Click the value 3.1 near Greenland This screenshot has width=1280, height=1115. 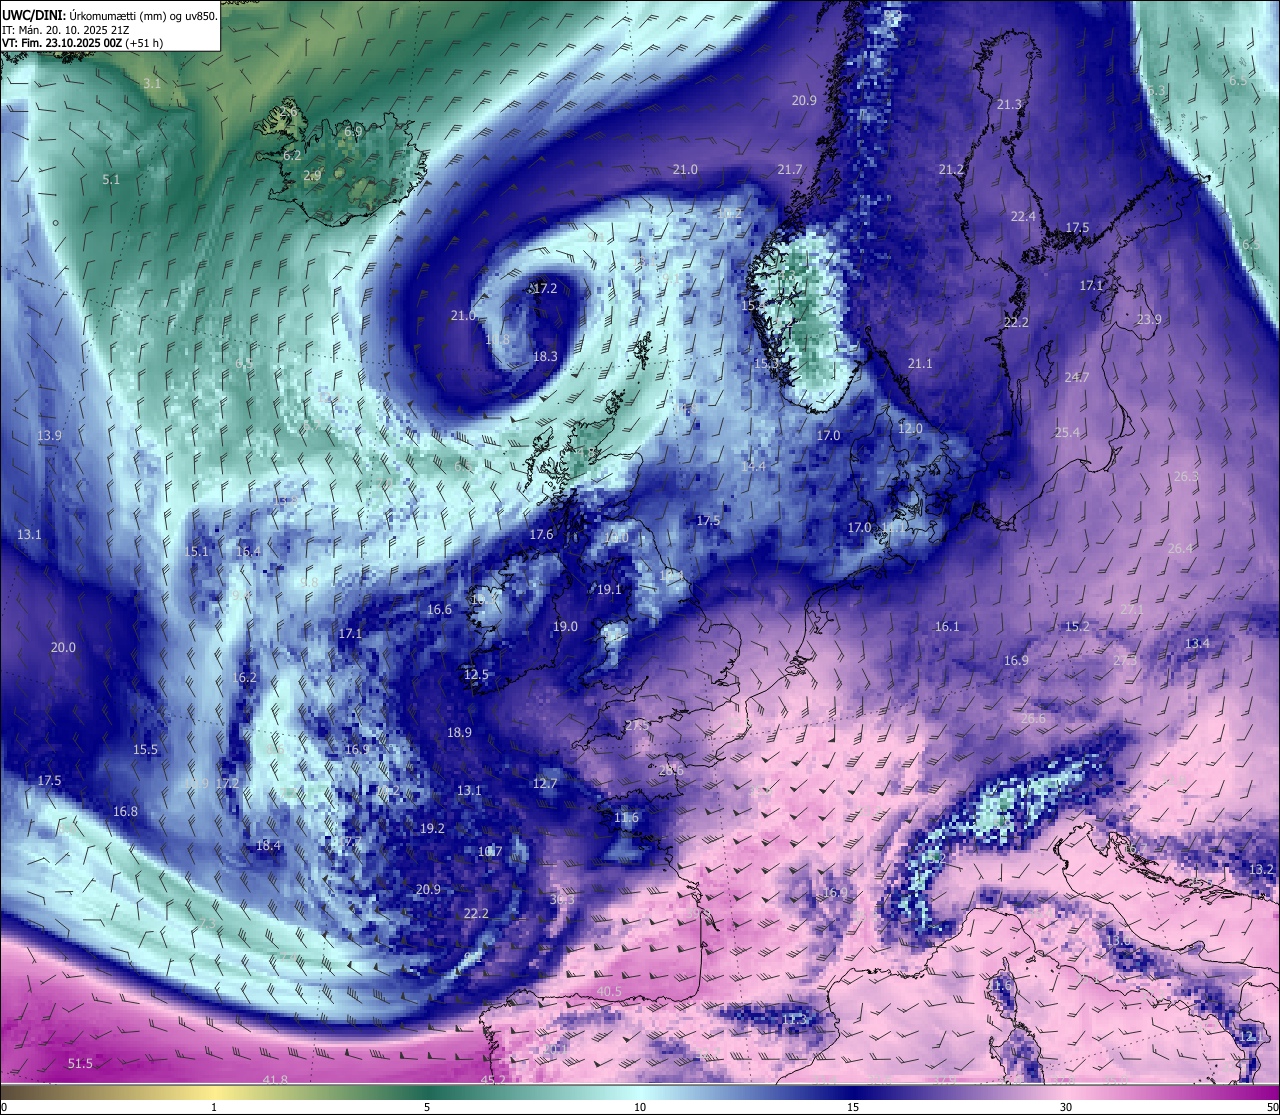tap(152, 84)
